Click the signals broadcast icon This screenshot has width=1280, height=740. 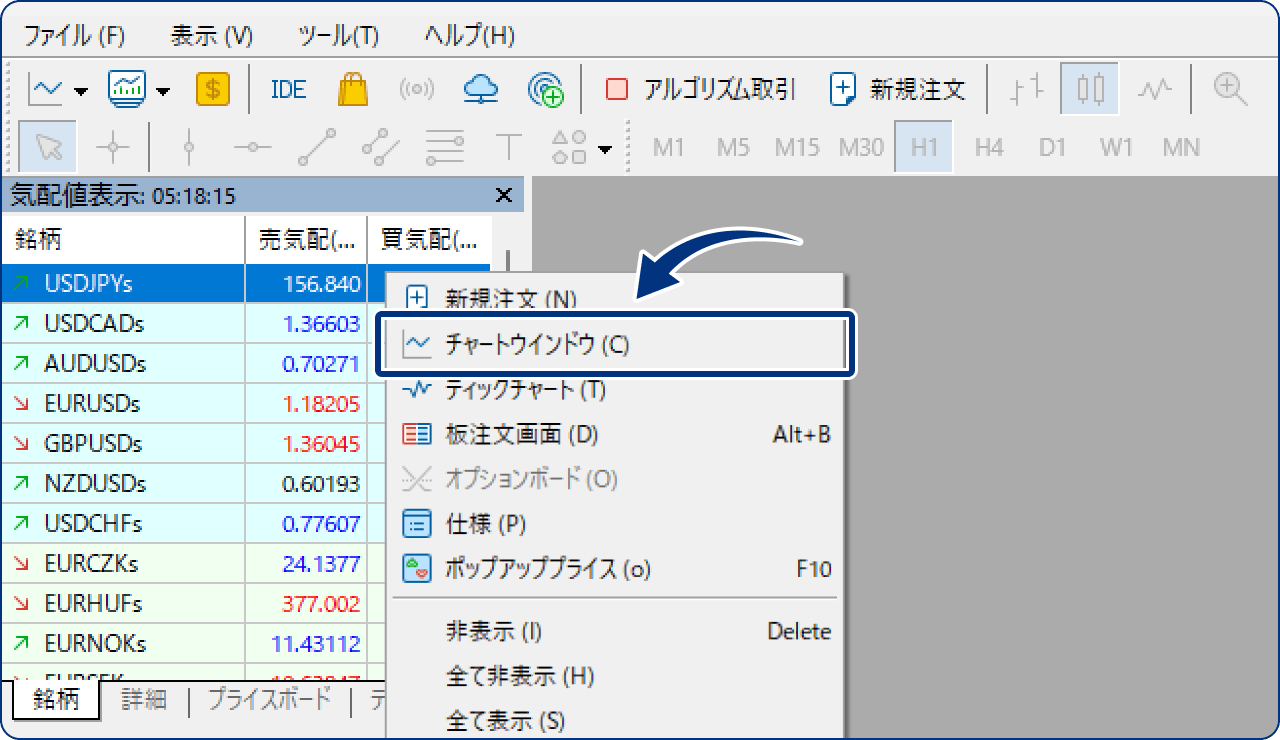tap(416, 90)
